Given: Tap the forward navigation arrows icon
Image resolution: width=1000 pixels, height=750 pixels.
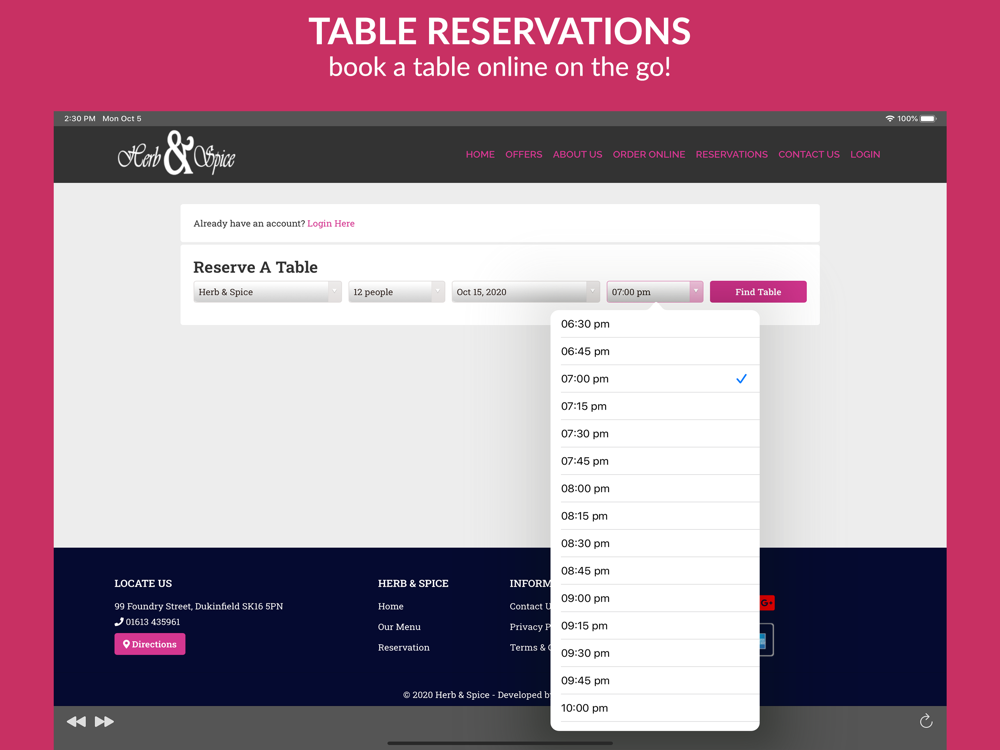Looking at the screenshot, I should pos(105,721).
